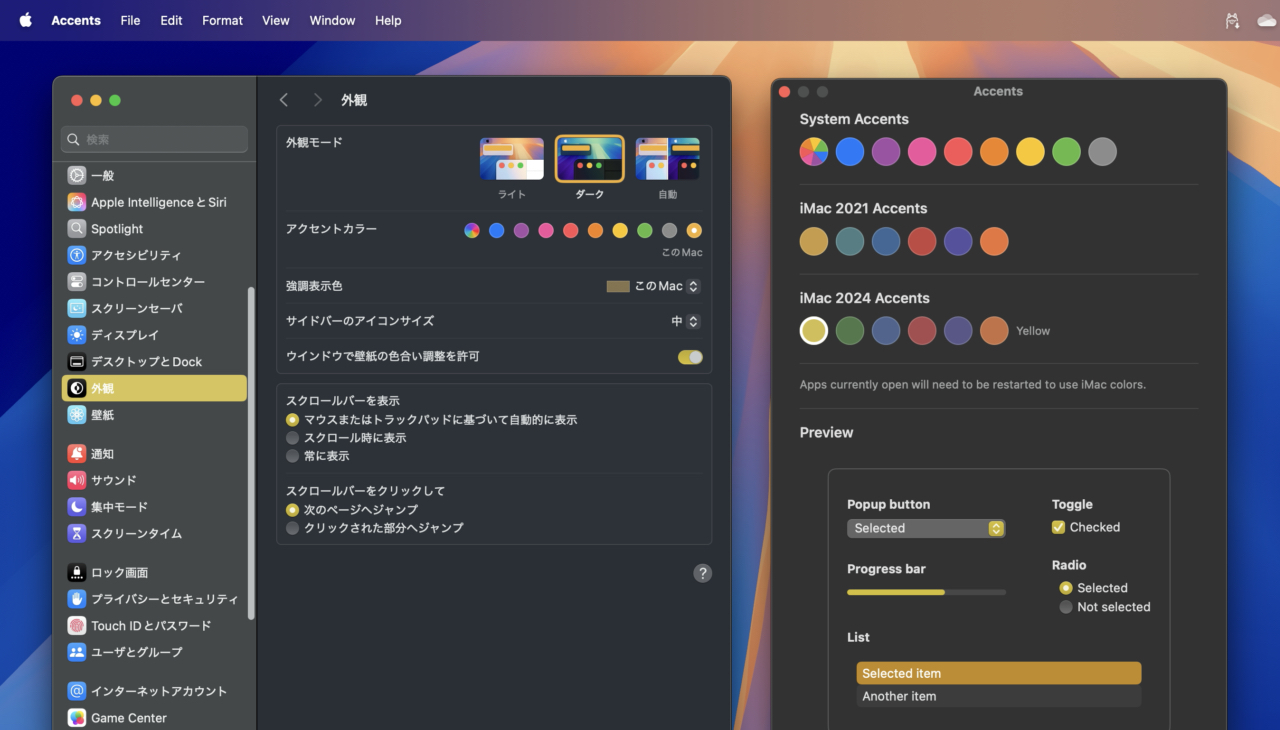Toggle the Checked checkbox in Preview
1280x730 pixels.
pyautogui.click(x=1058, y=527)
